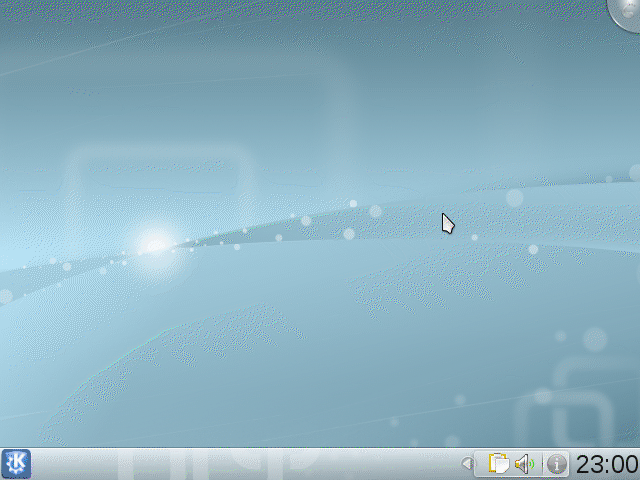640x480 pixels.
Task: Expand the system tray with the triangle
Action: coord(467,464)
